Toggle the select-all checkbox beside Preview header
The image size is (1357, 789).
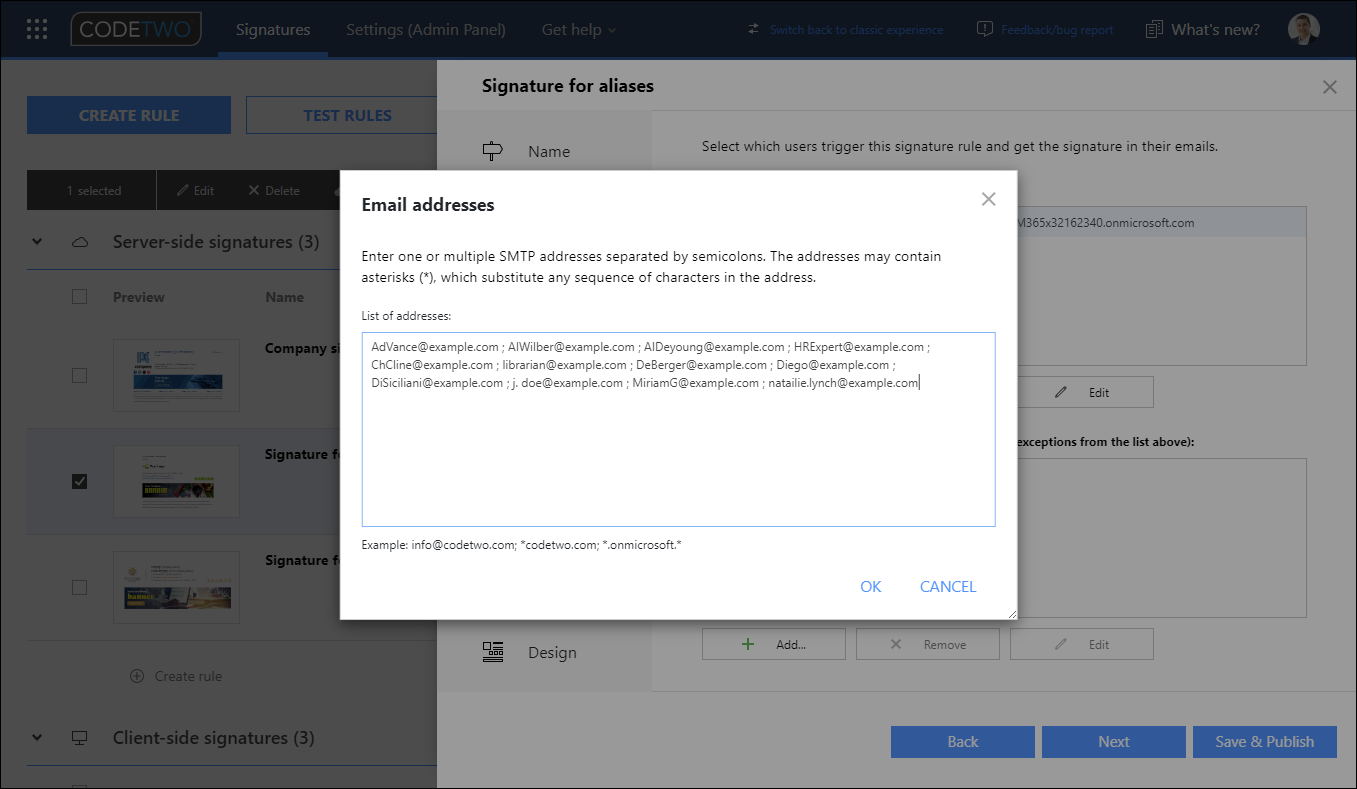pyautogui.click(x=80, y=297)
